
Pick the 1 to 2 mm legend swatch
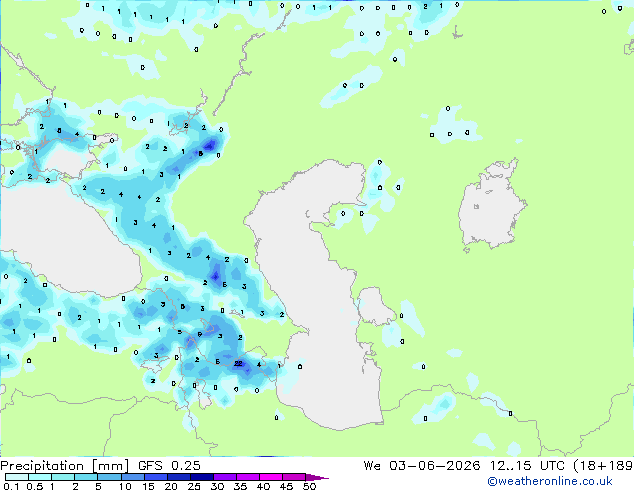(63, 477)
